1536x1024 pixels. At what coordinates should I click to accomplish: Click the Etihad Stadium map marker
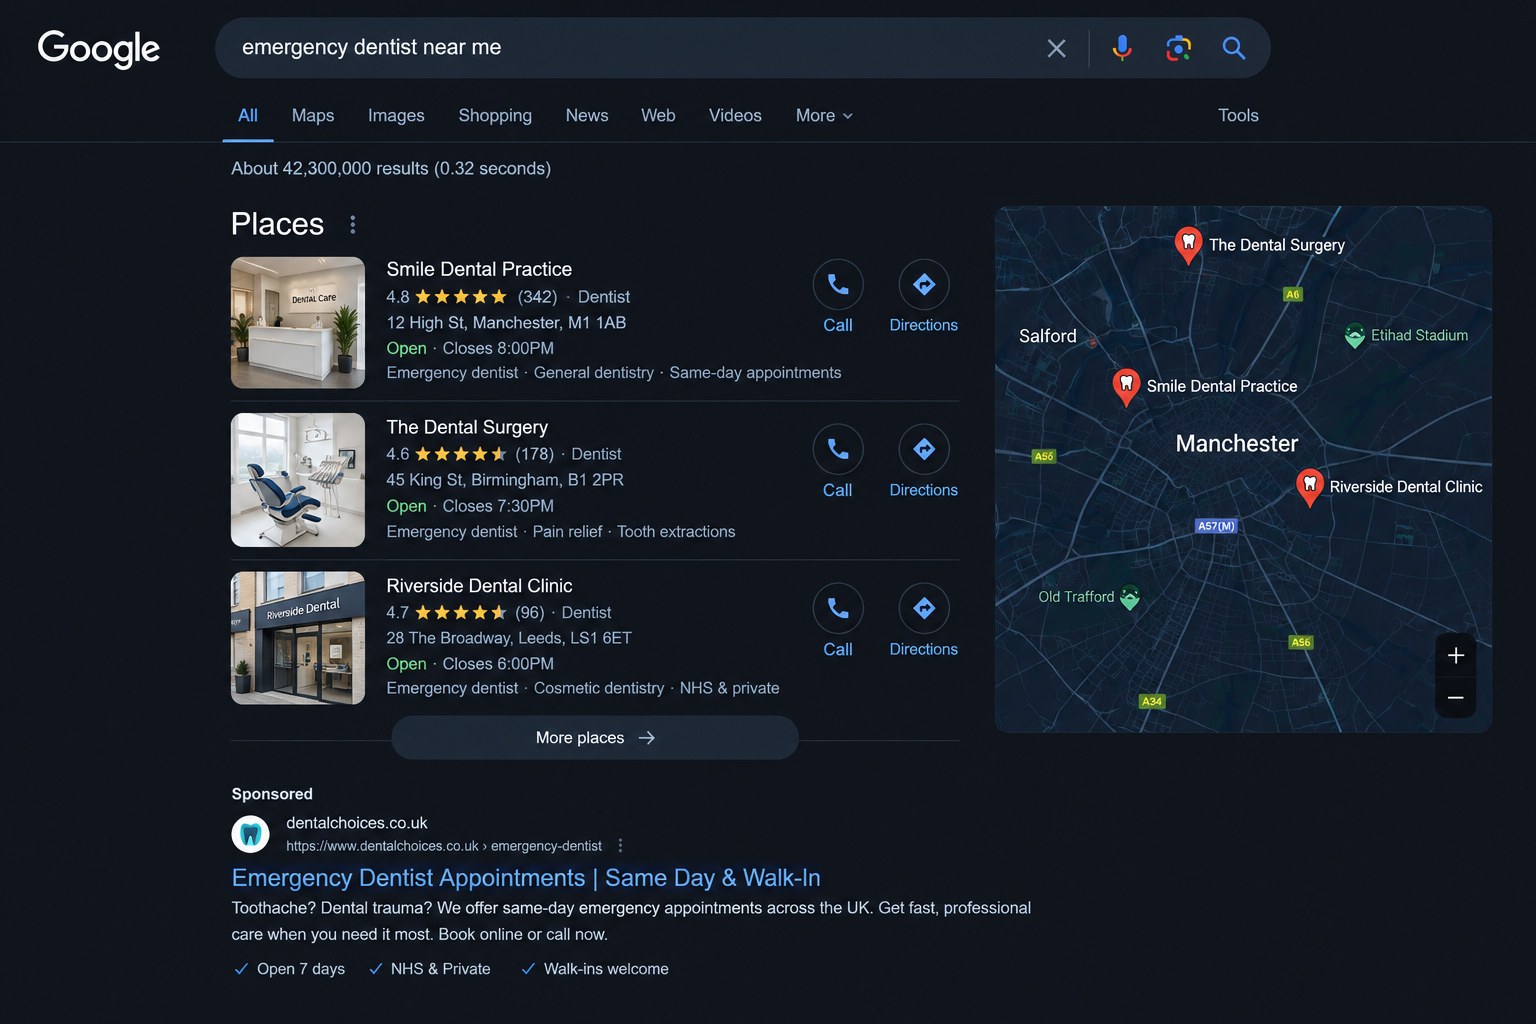click(x=1355, y=336)
